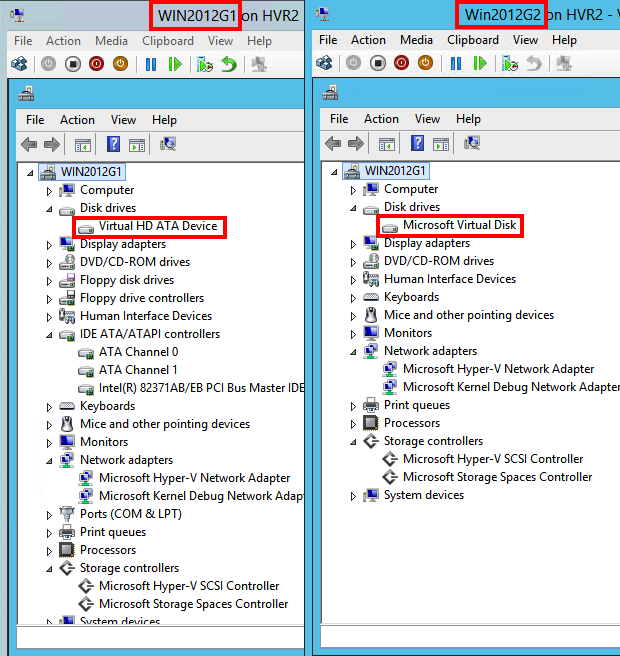Open Action menu in left Device Manager
This screenshot has width=620, height=656.
pos(77,120)
